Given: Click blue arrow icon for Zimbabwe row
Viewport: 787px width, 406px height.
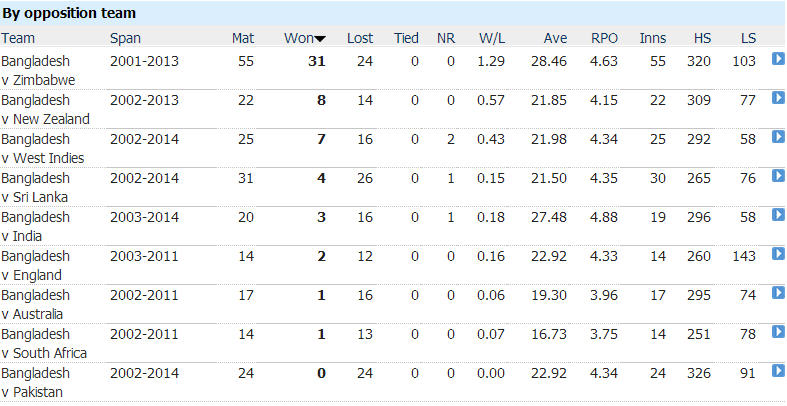Looking at the screenshot, I should pos(778,60).
